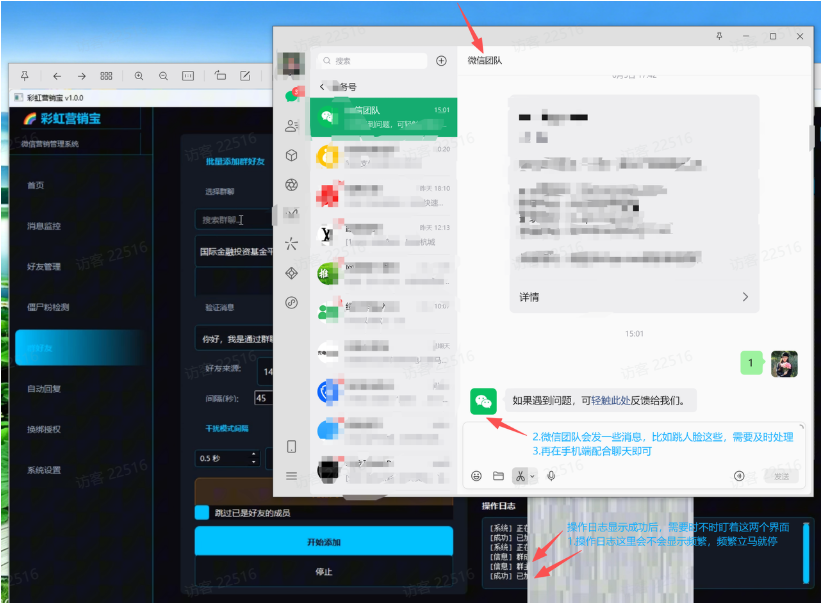Click the chat message input area
Screen dimensions: 821x603
point(634,445)
